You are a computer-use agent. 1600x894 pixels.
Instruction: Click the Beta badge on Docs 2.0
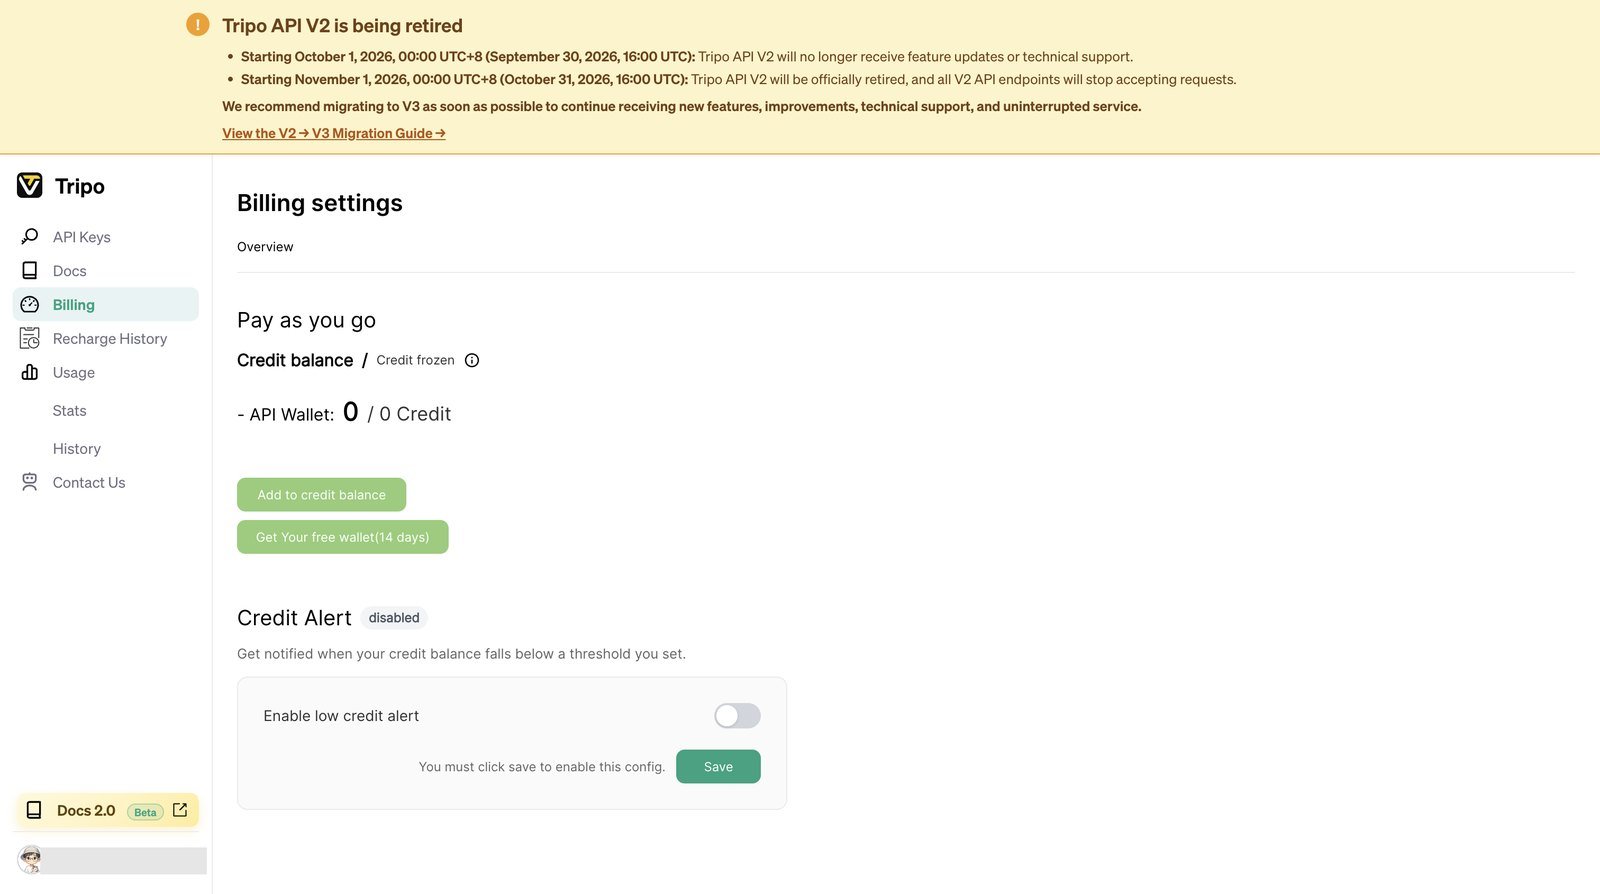[145, 812]
